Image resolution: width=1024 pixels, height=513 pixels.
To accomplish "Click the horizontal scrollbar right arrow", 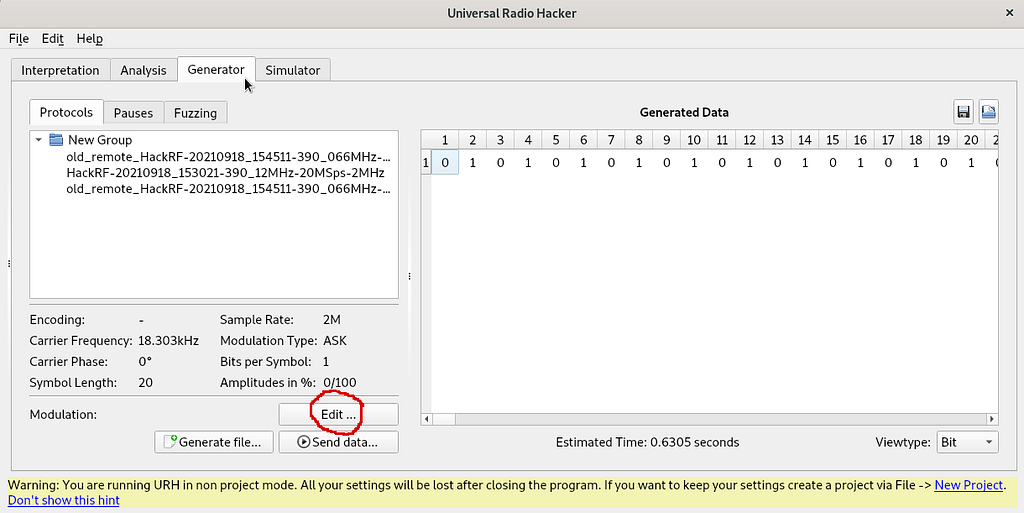I will pyautogui.click(x=992, y=419).
